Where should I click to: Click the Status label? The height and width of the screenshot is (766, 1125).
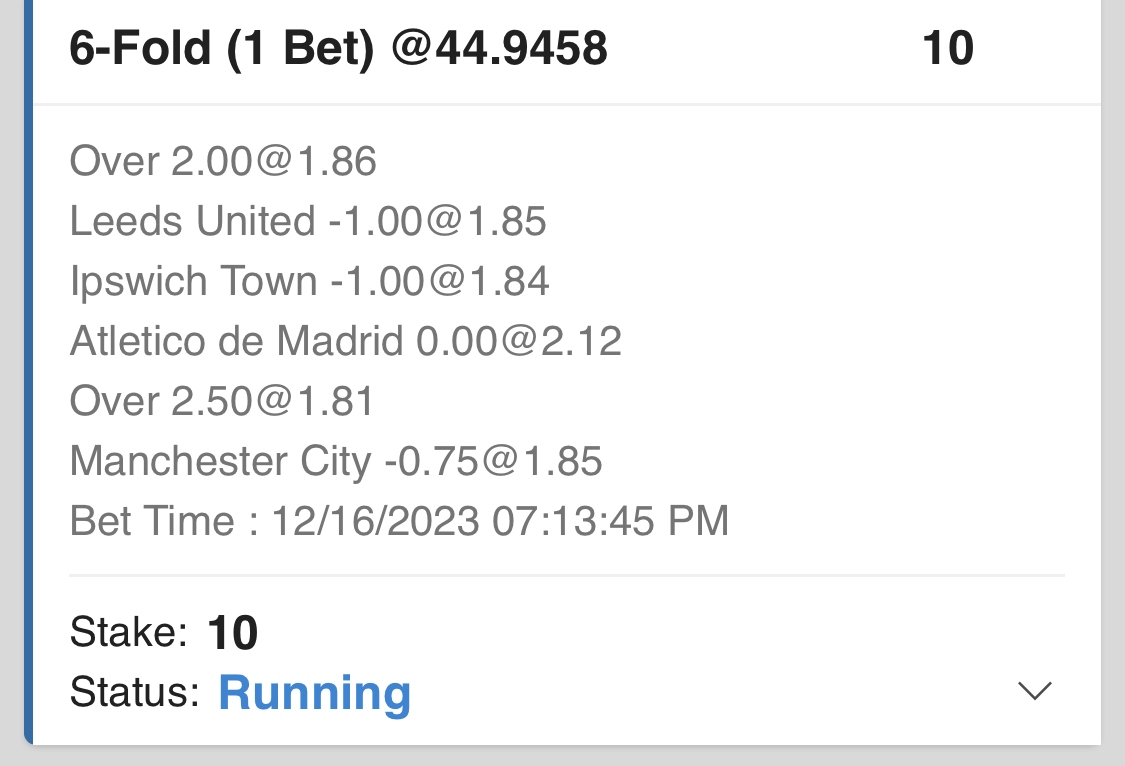pos(135,692)
